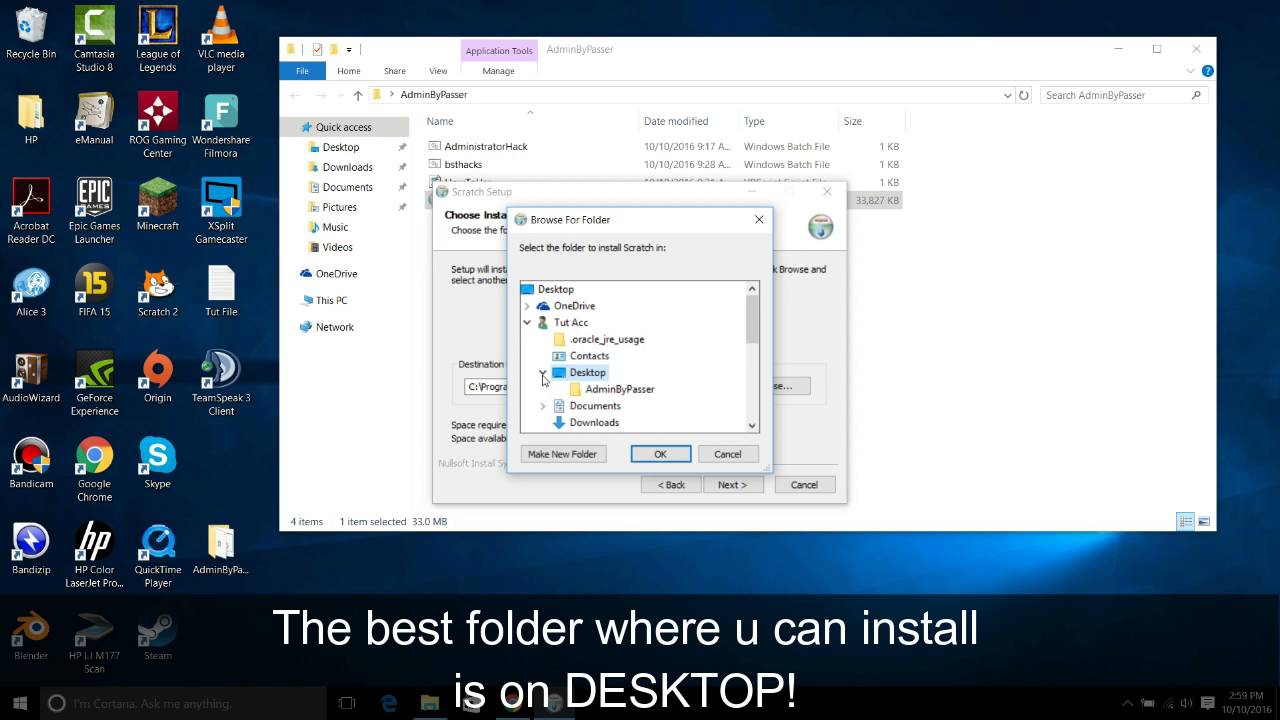
Task: Expand the Explorer ribbon chevron
Action: (x=1190, y=71)
